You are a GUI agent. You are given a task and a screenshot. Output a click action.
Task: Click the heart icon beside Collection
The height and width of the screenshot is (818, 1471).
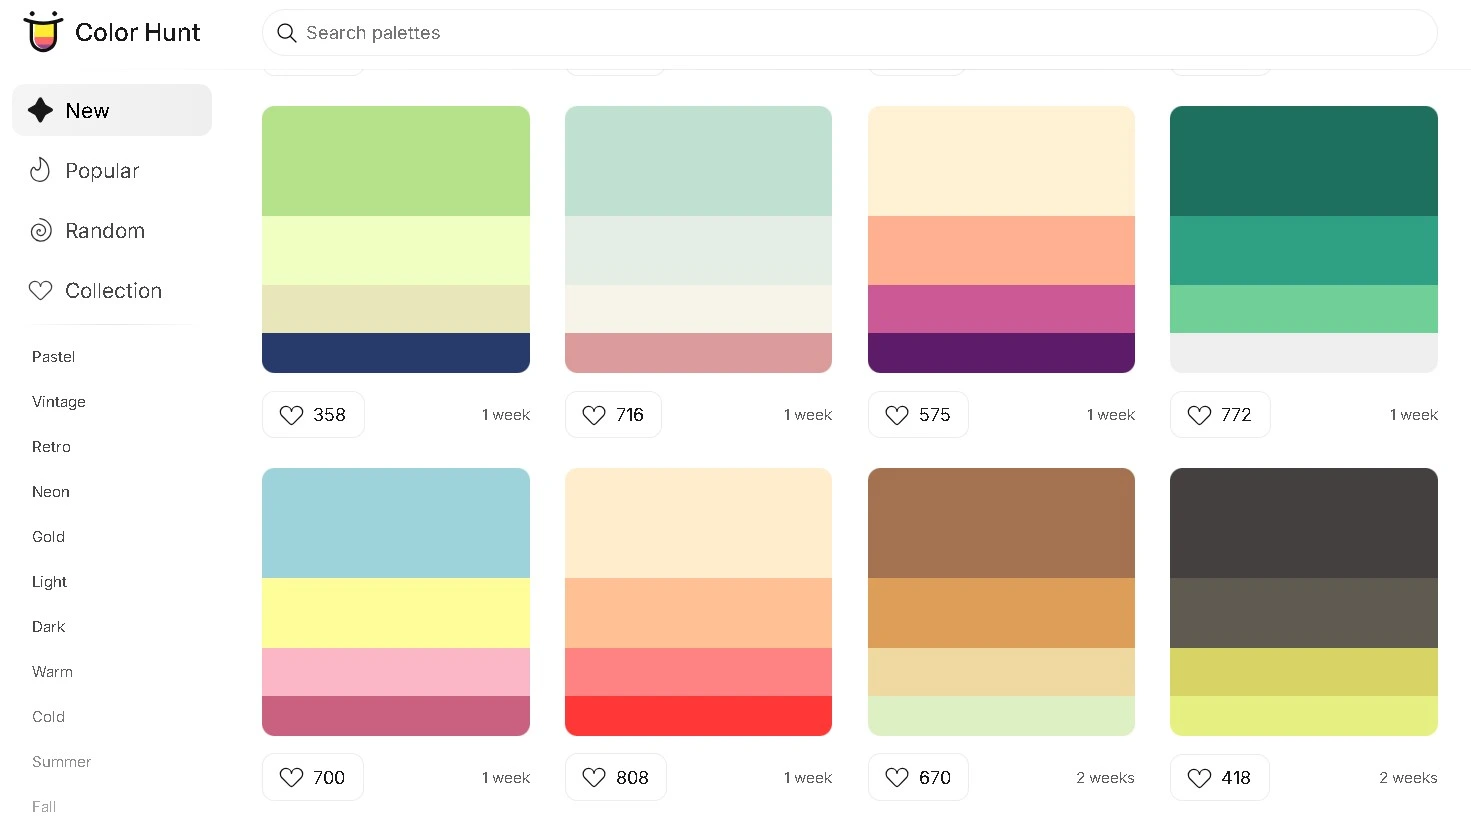coord(40,290)
